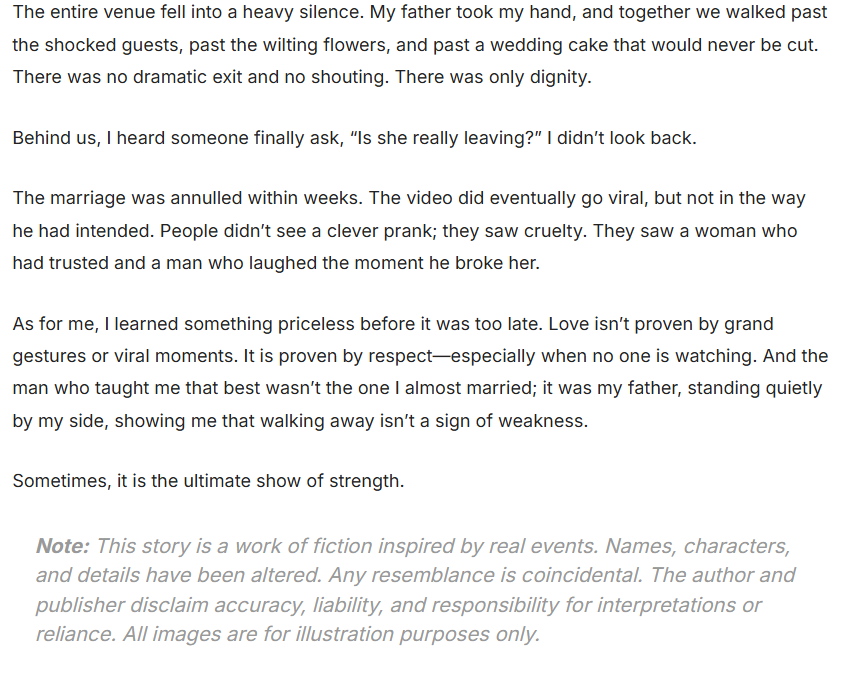857x680 pixels.
Task: Click the bold "Note:" label
Action: click(62, 546)
